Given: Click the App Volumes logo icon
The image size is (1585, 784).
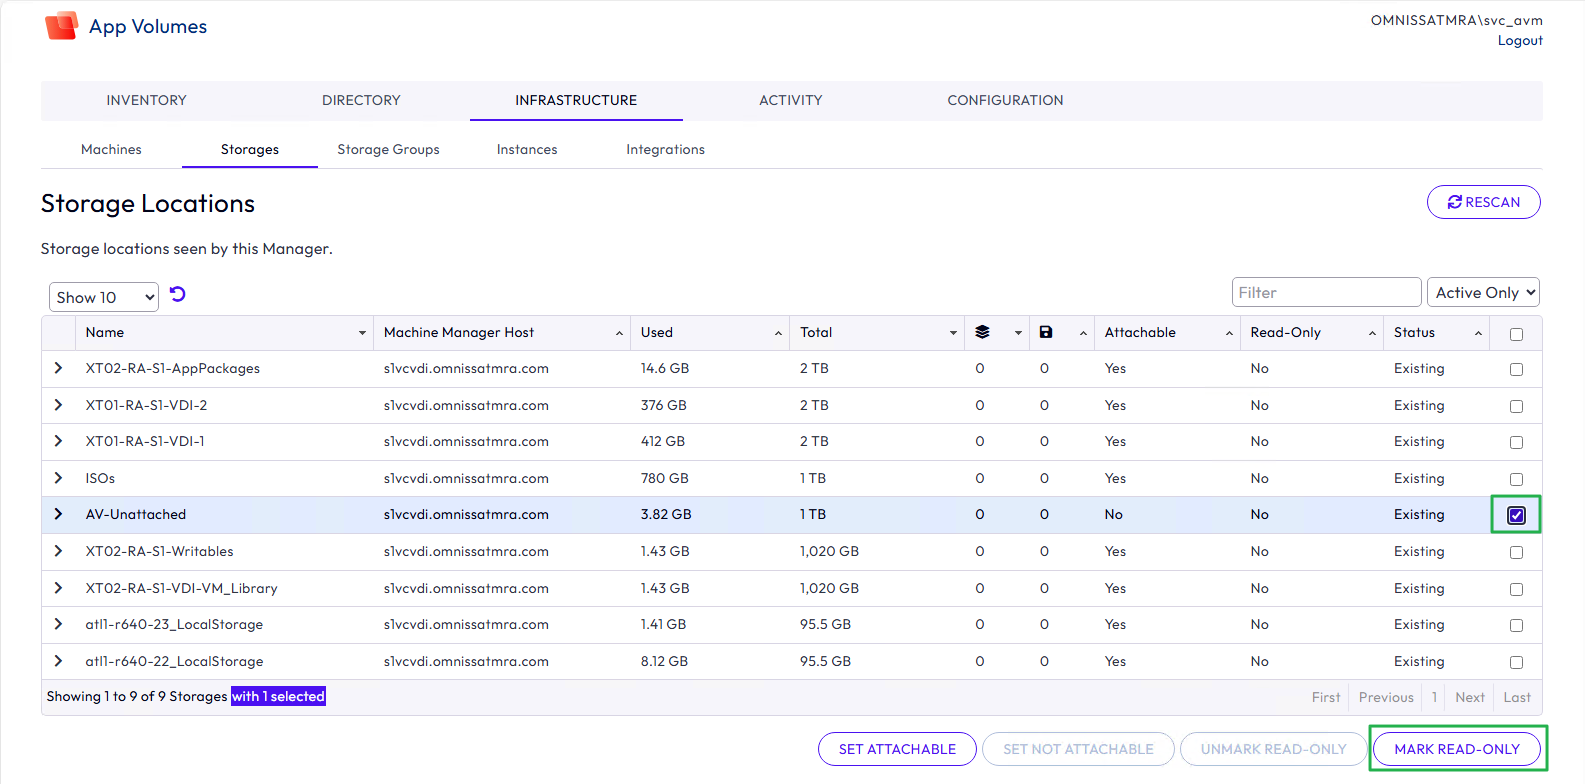Looking at the screenshot, I should [x=61, y=26].
